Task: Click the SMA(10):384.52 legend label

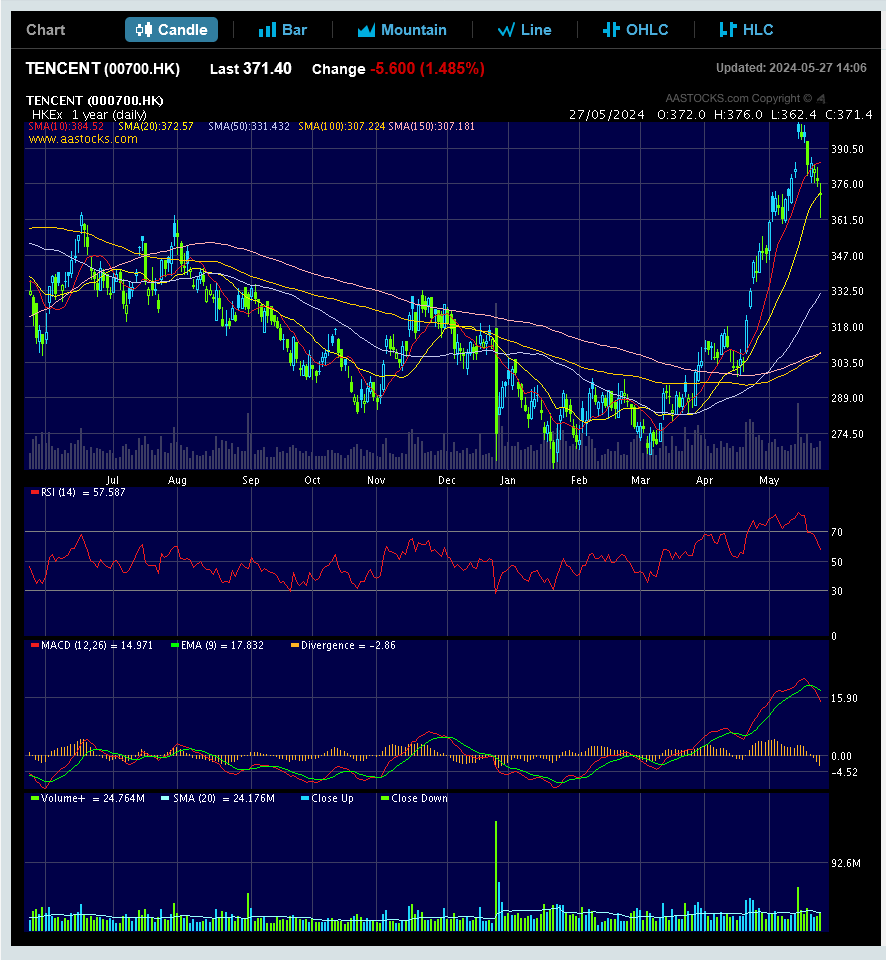Action: point(66,126)
